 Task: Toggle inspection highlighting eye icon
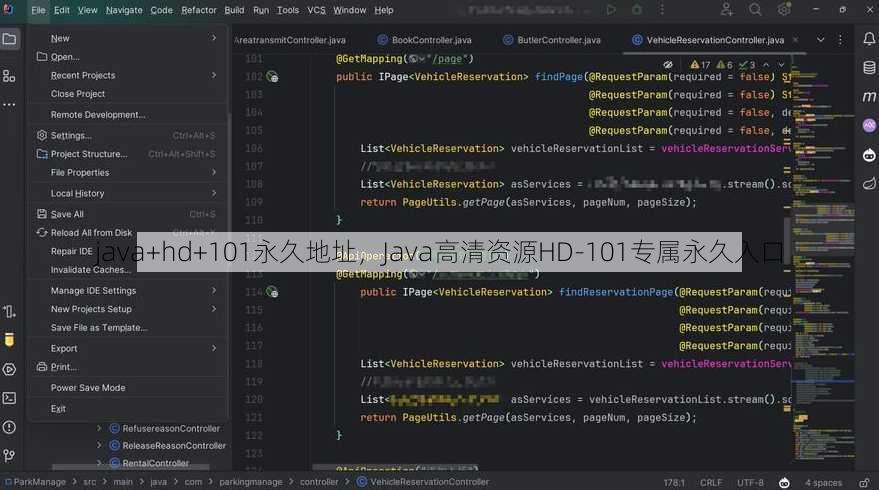click(x=668, y=65)
